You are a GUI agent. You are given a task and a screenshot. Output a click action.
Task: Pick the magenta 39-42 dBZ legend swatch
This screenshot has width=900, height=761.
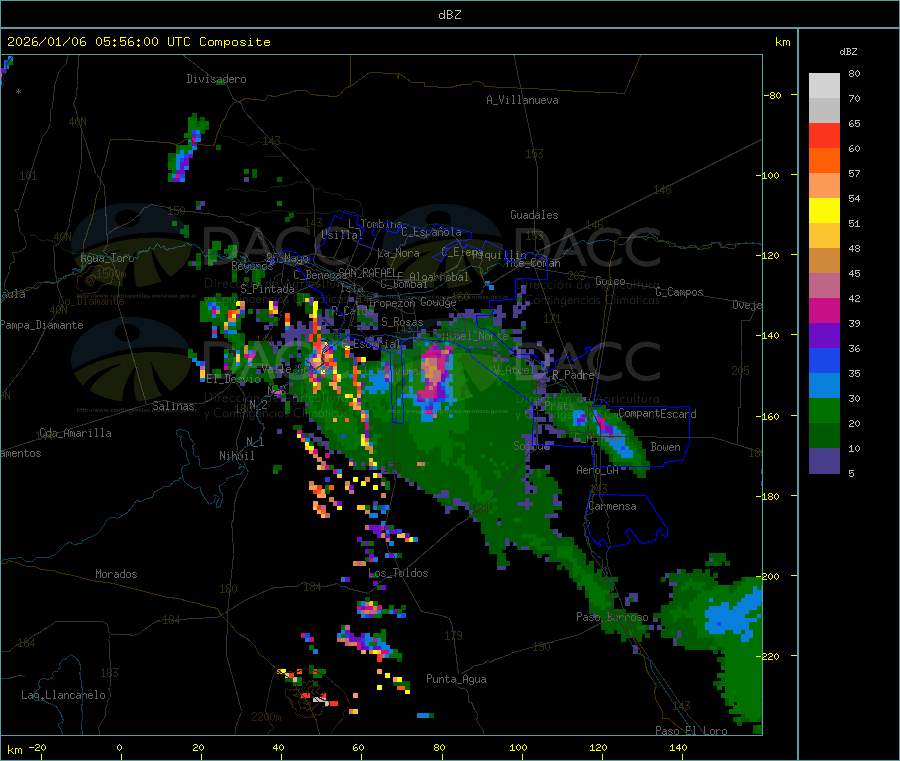(824, 310)
